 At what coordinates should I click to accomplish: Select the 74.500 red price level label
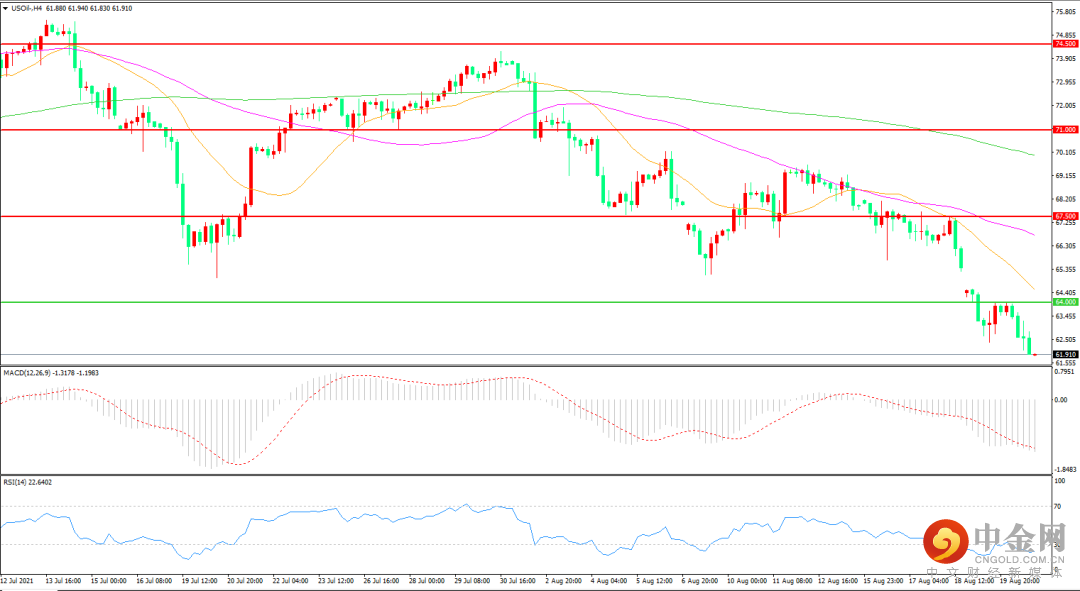click(1066, 43)
